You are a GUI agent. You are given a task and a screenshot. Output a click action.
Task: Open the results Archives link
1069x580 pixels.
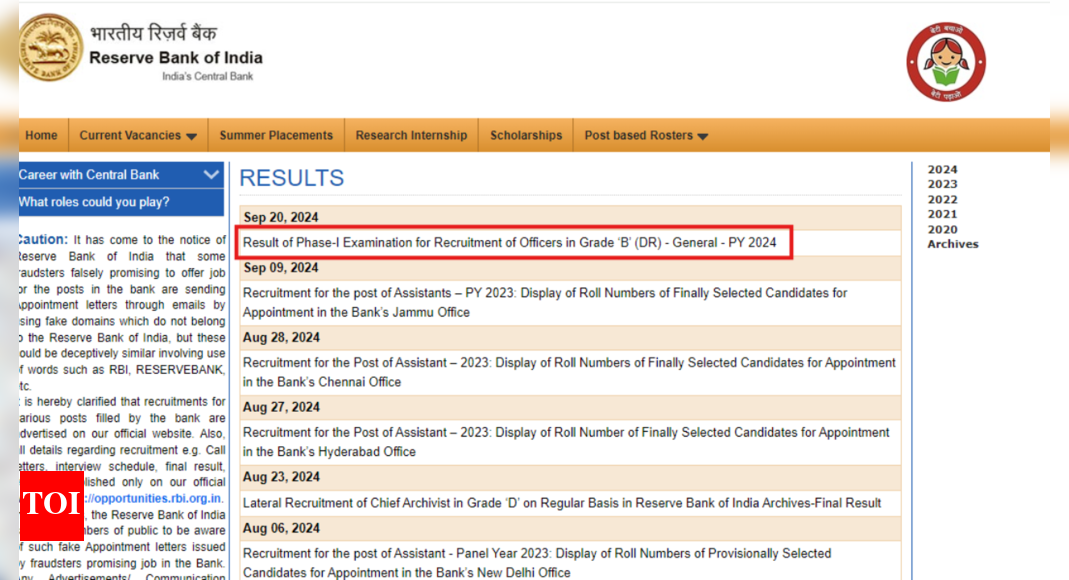point(952,244)
